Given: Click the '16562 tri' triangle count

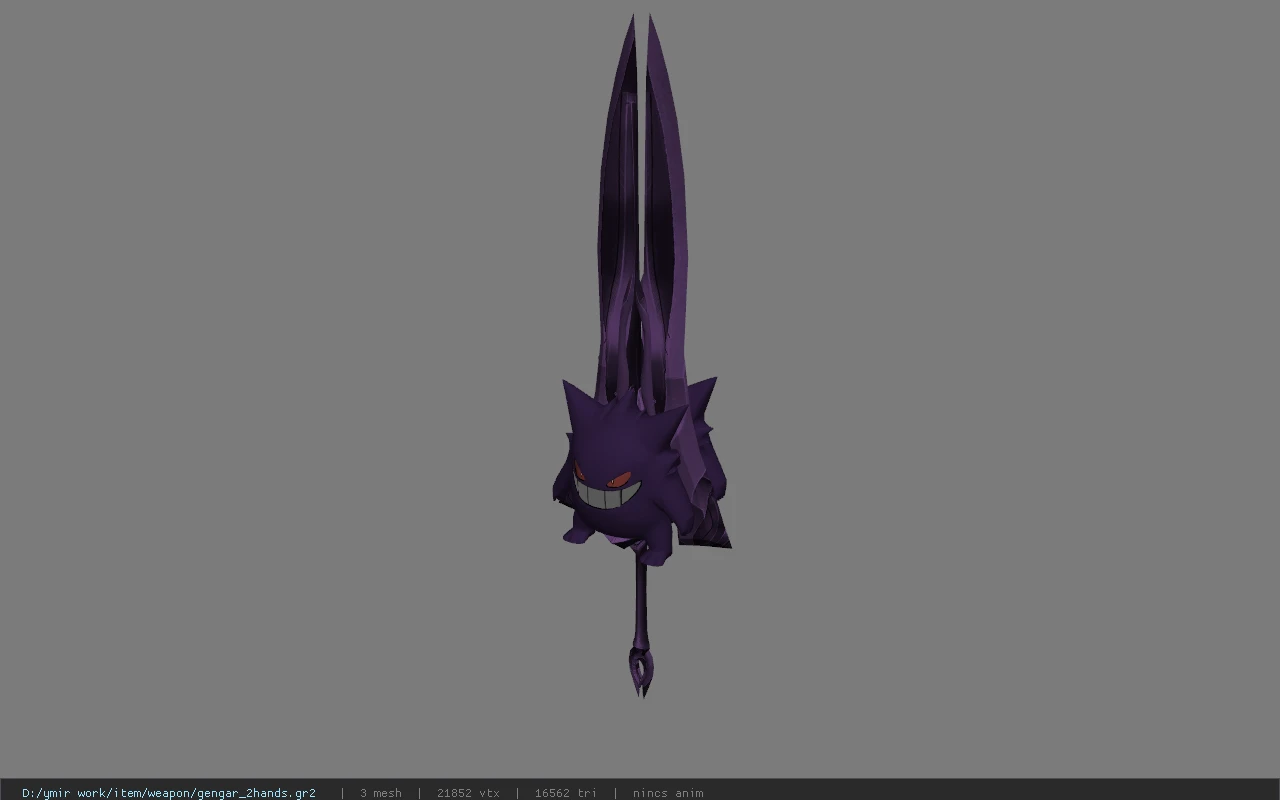Looking at the screenshot, I should 565,793.
